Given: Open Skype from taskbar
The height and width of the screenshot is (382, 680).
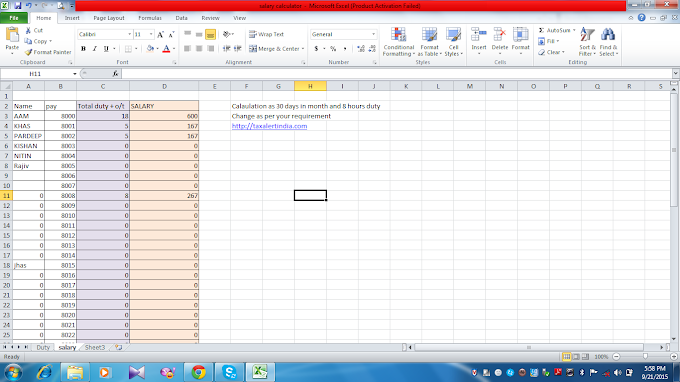Looking at the screenshot, I should coord(229,372).
